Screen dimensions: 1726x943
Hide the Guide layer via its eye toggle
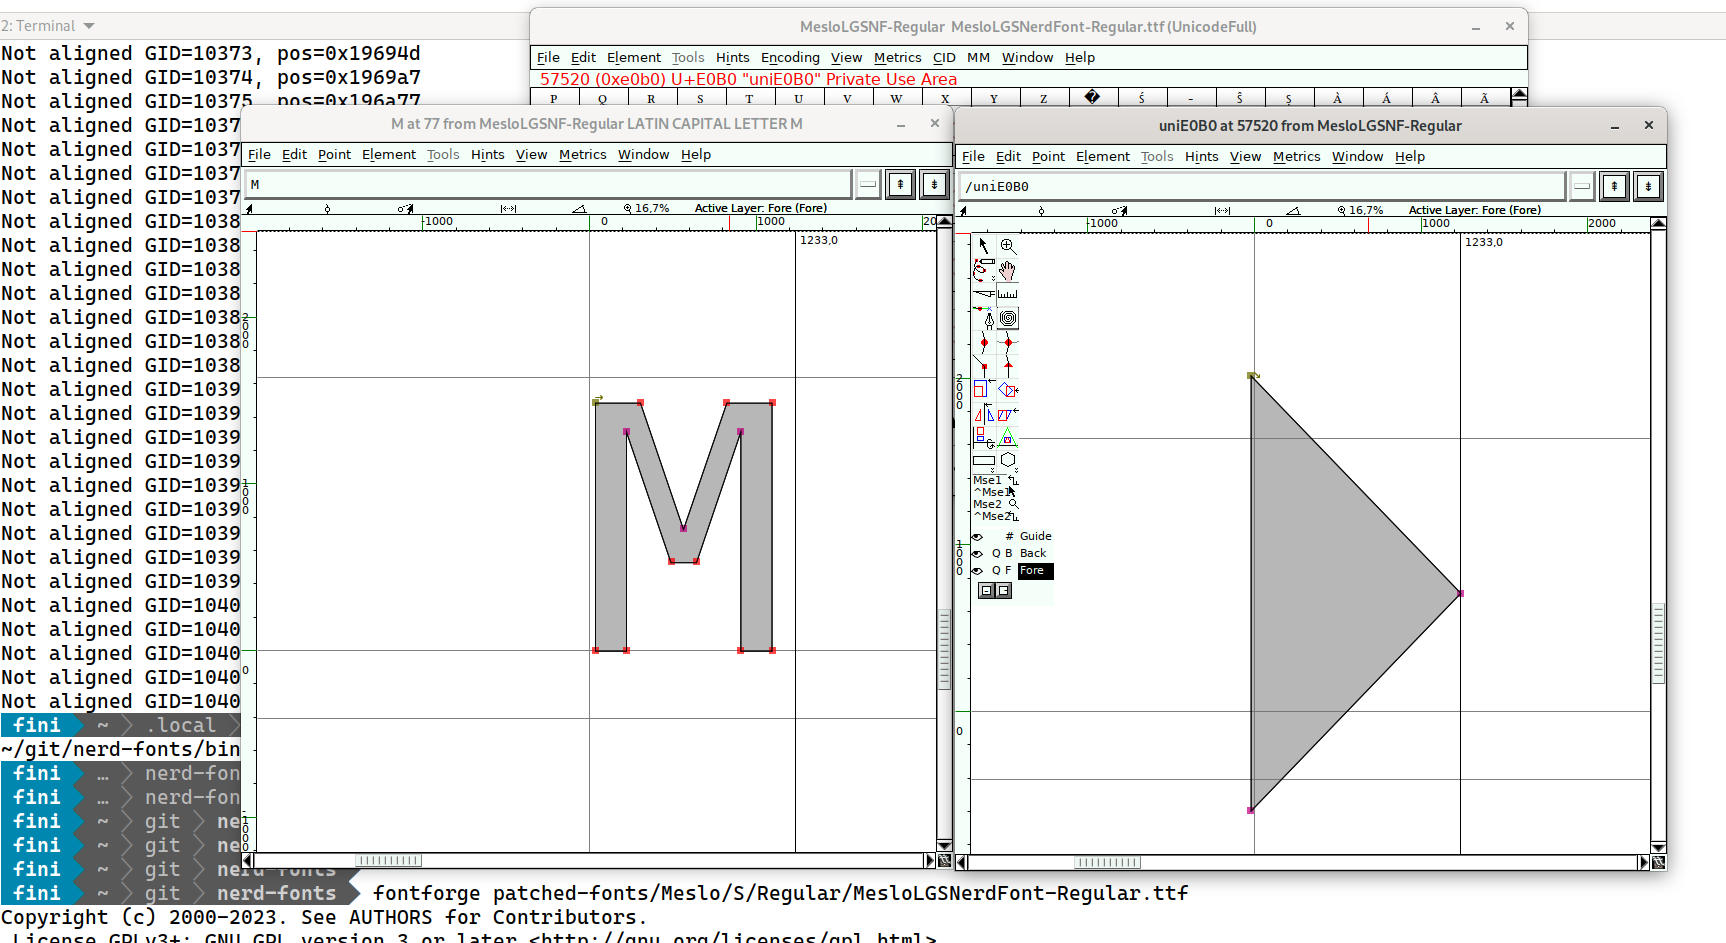(x=977, y=535)
